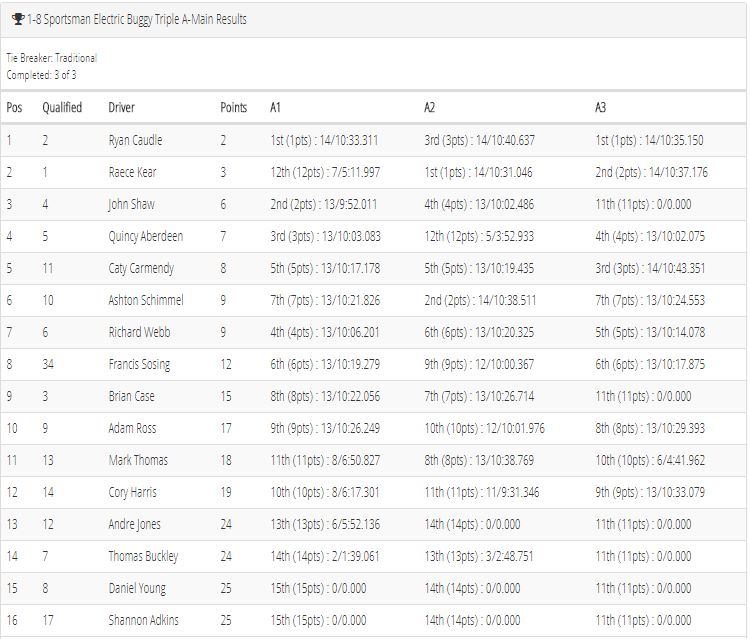Select driver Raece Kear
750x639 pixels.
[x=132, y=172]
